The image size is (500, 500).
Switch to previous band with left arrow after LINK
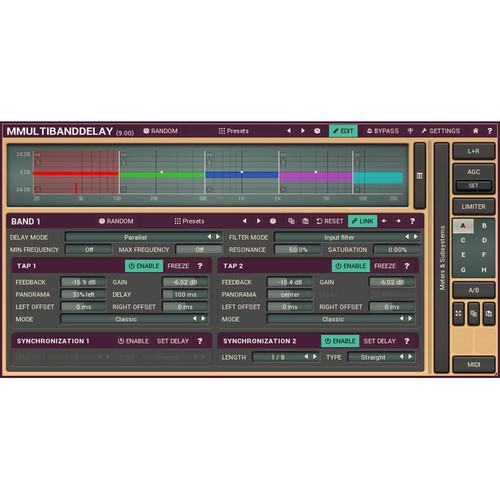tap(384, 221)
